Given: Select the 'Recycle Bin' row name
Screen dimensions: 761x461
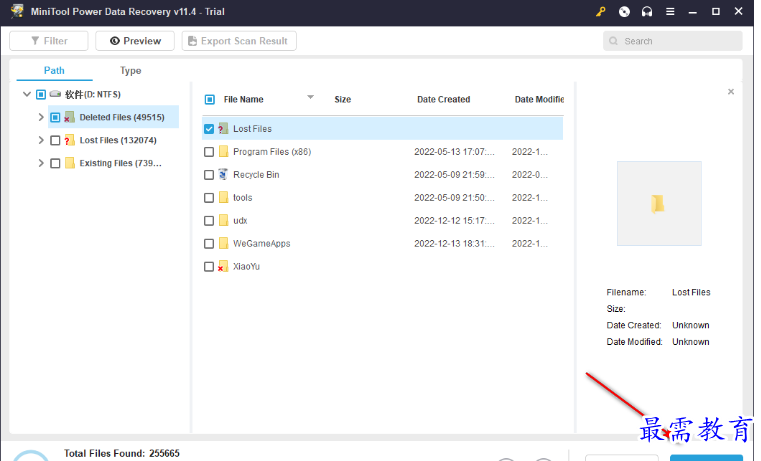Looking at the screenshot, I should [256, 175].
